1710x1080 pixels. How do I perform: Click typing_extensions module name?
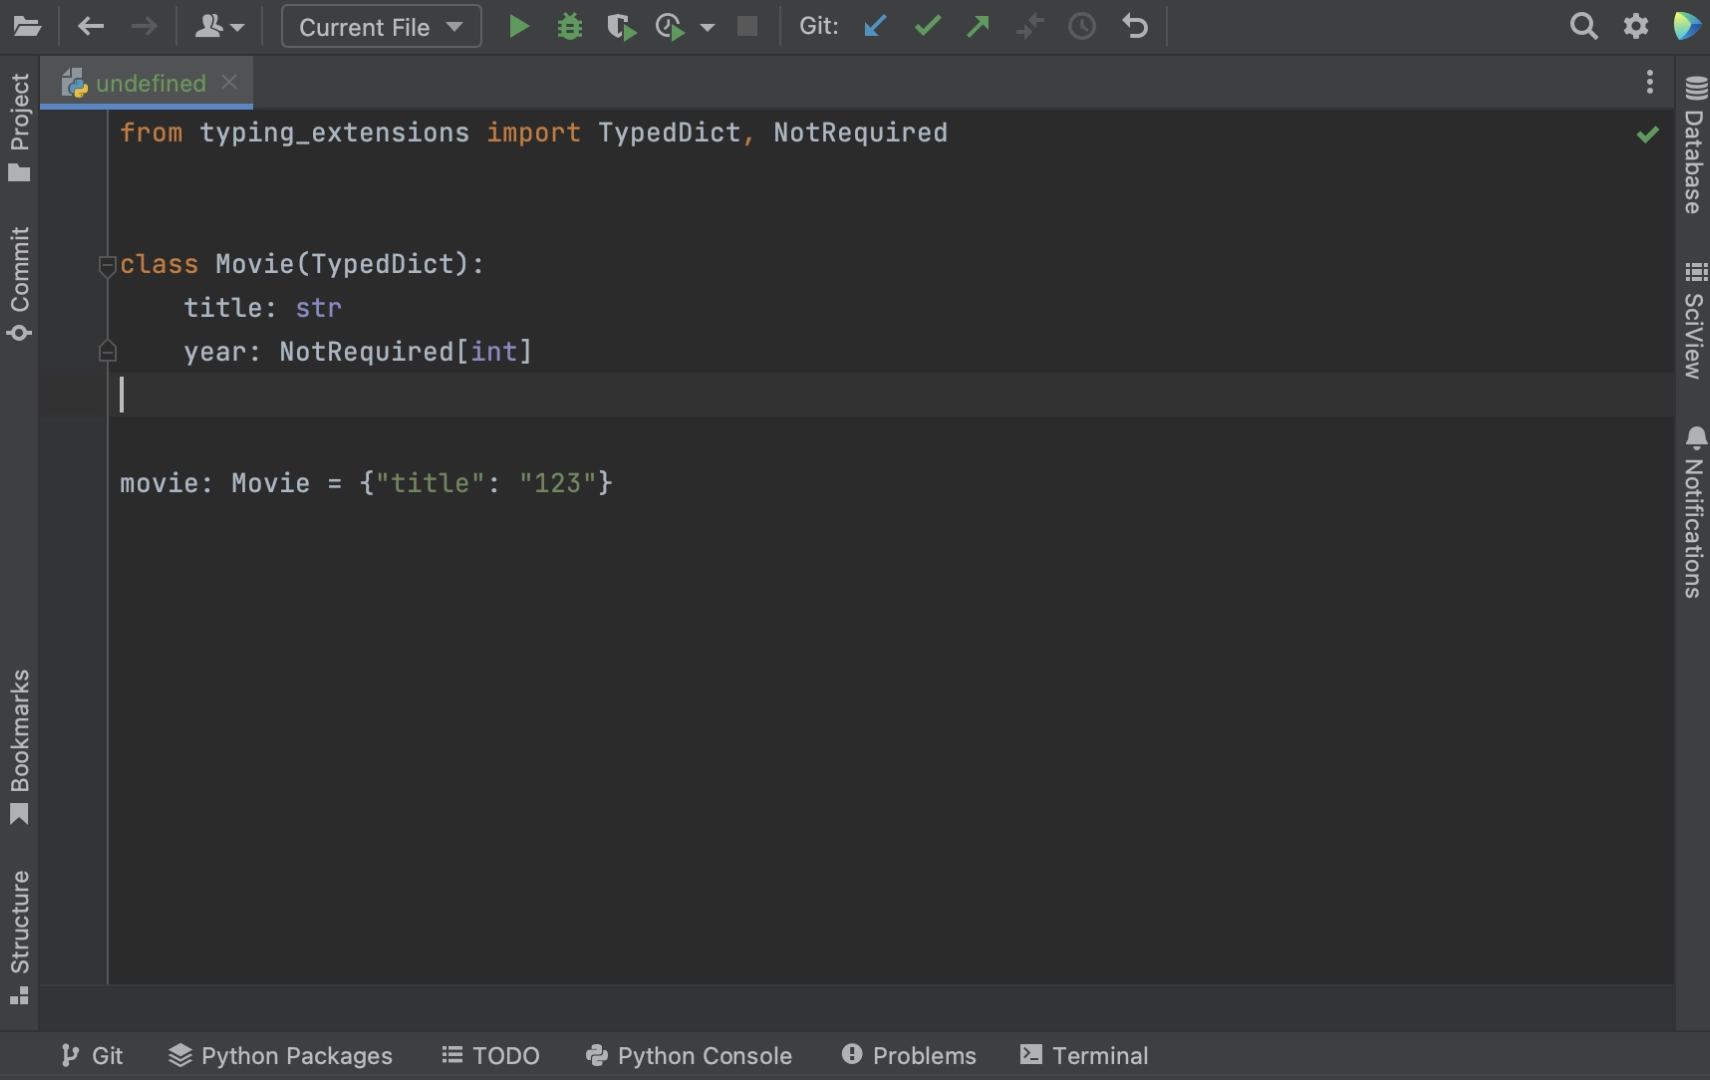tap(334, 133)
